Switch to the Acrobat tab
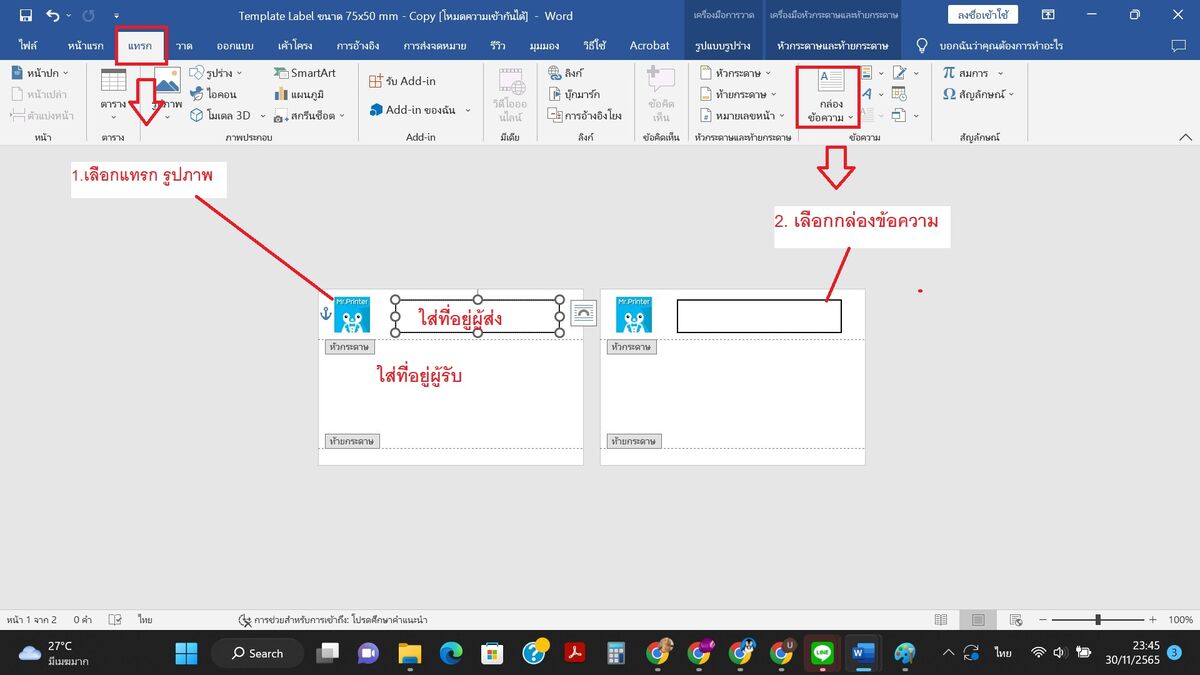 click(x=649, y=46)
